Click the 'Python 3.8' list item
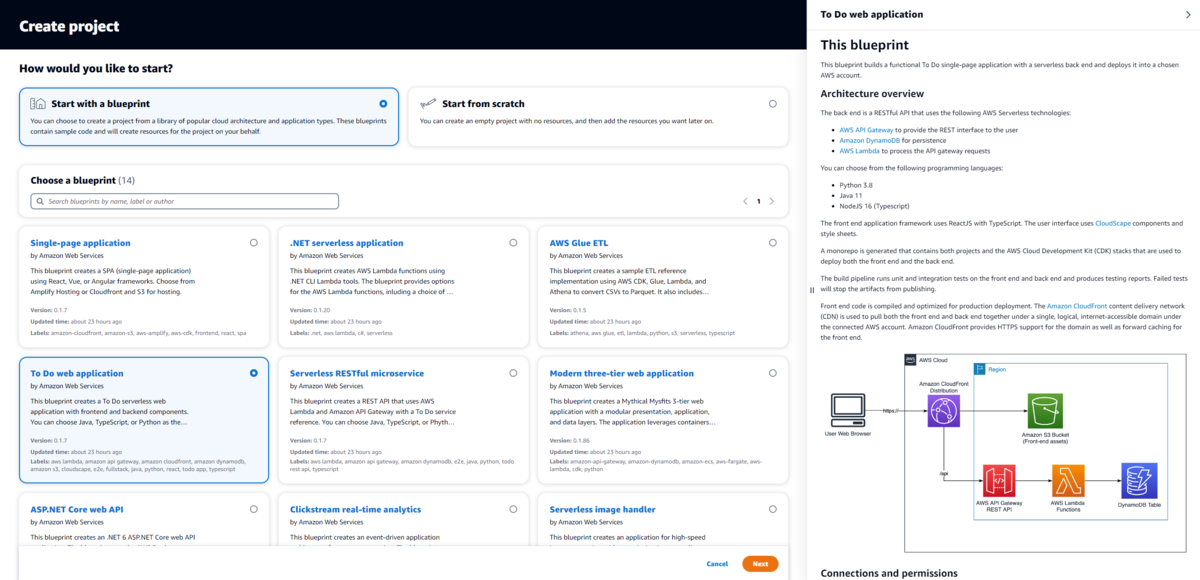Viewport: 1200px width, 580px height. pos(858,185)
